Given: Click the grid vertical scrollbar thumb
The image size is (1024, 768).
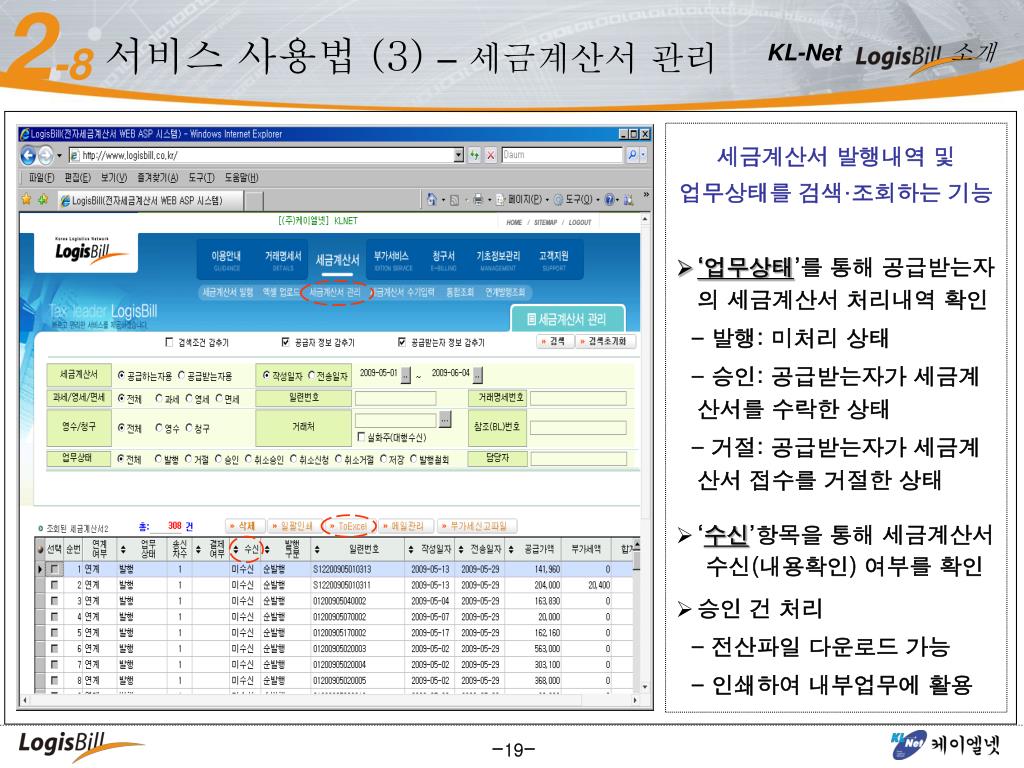Looking at the screenshot, I should tap(637, 562).
